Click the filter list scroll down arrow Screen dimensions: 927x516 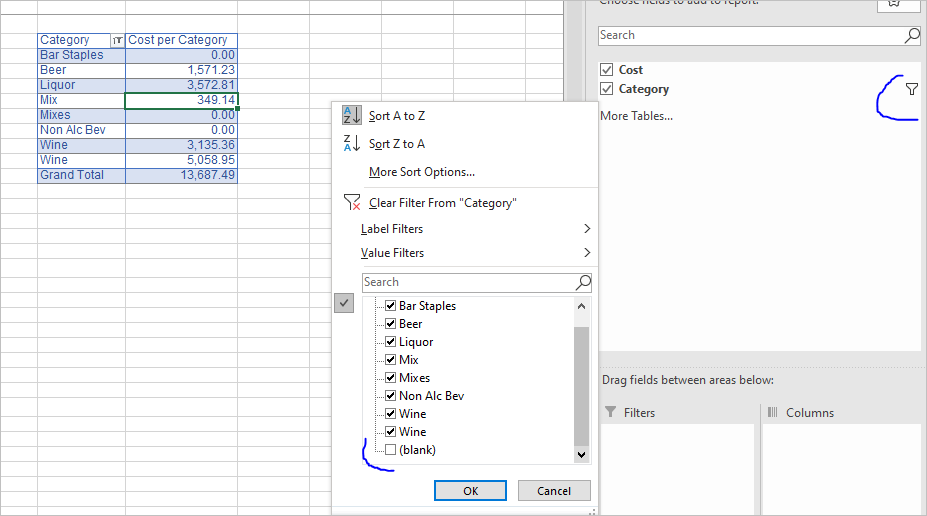pyautogui.click(x=582, y=455)
